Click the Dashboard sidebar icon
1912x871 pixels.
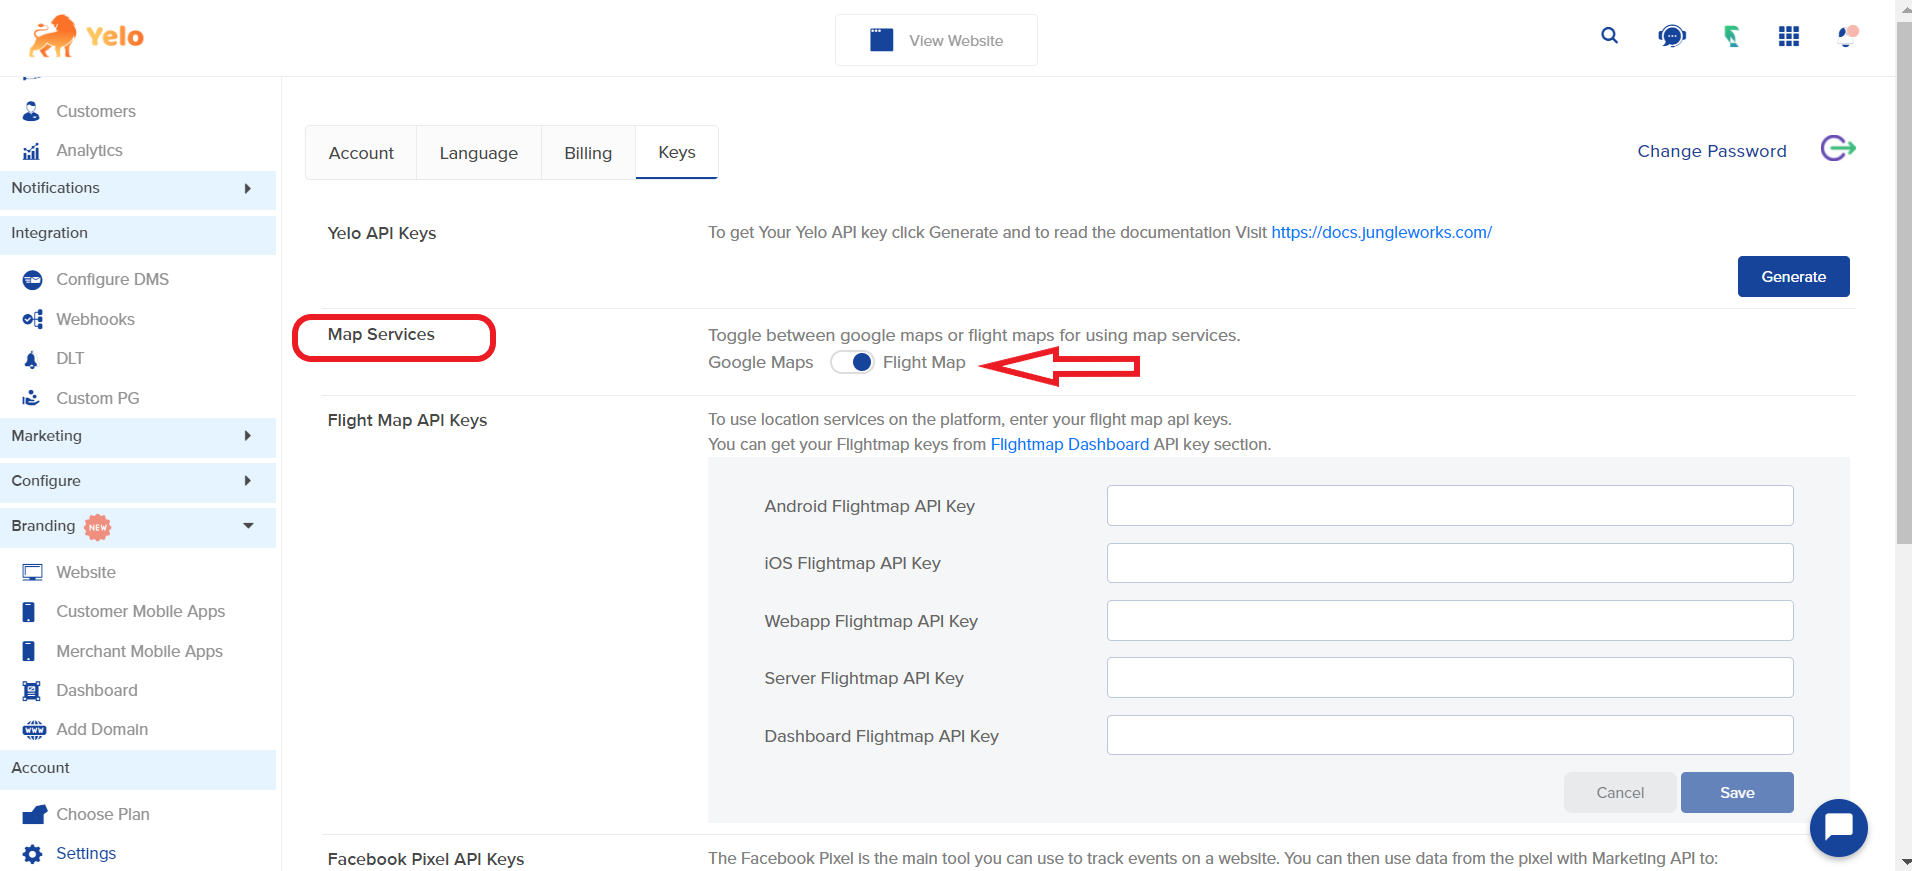tap(32, 691)
